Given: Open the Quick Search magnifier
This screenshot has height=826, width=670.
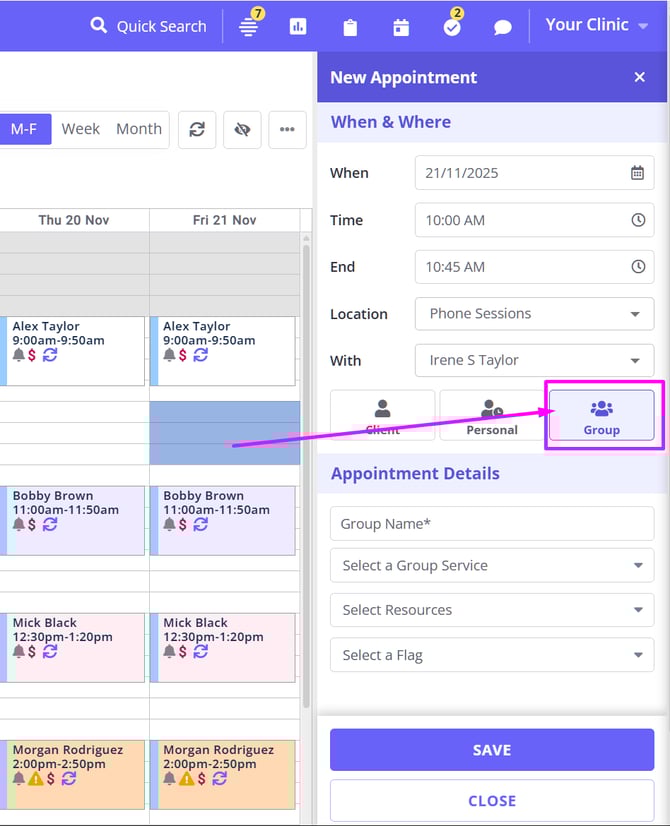Looking at the screenshot, I should click(98, 26).
